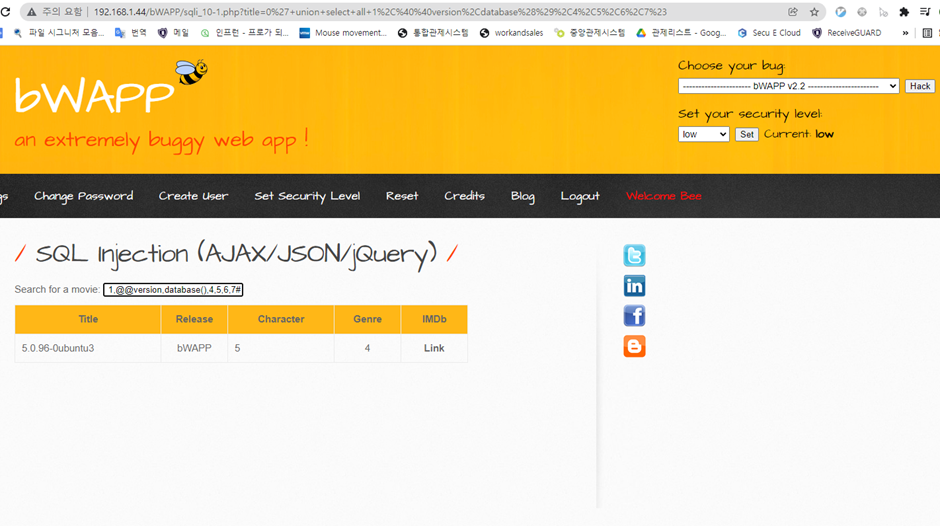The width and height of the screenshot is (940, 526).
Task: Open the 파일 시그니처 모음 bookmark
Action: click(59, 33)
